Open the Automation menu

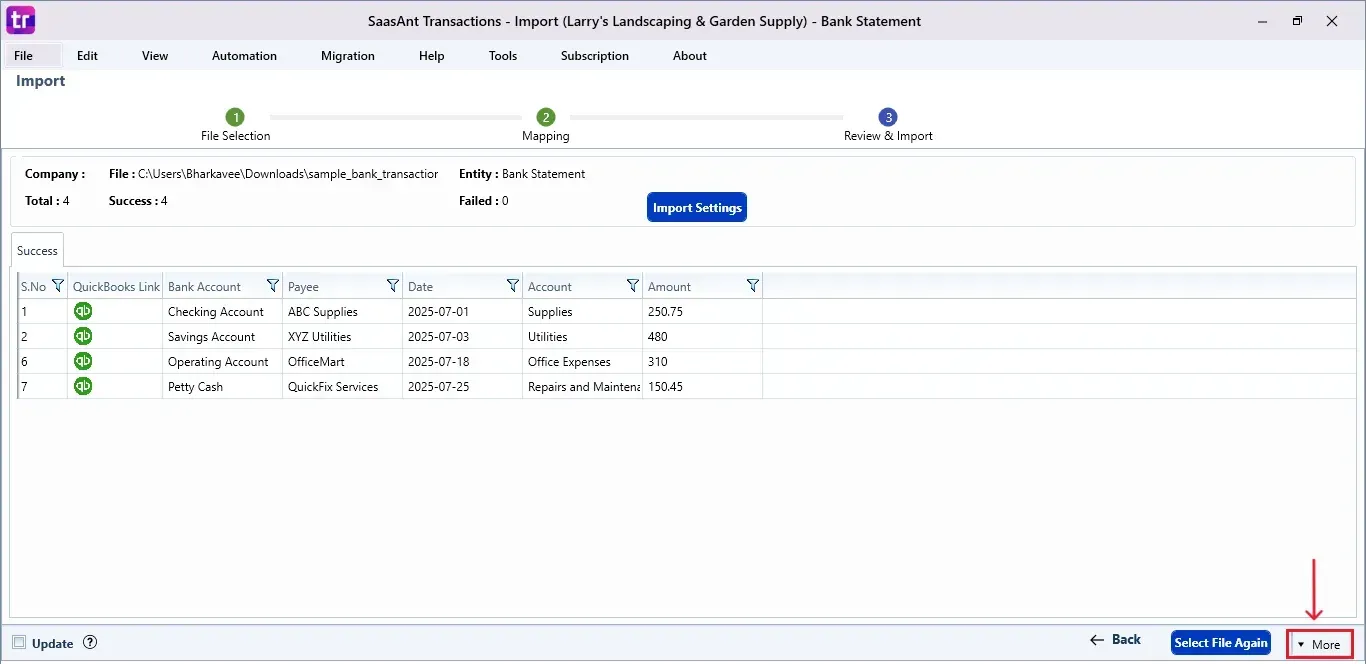(x=244, y=56)
